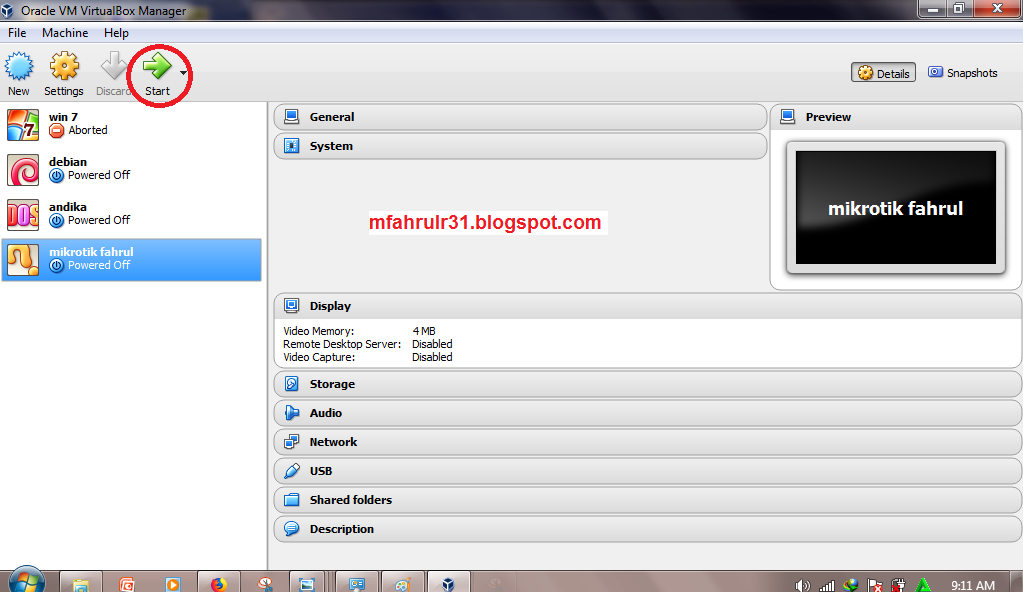
Task: Click the green Start arrow icon
Action: click(157, 65)
